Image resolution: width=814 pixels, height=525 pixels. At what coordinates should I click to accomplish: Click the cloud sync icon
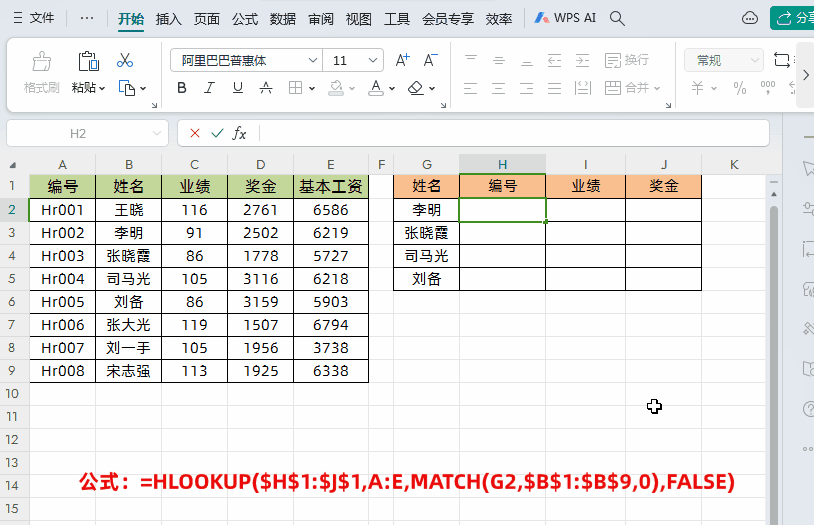click(750, 19)
